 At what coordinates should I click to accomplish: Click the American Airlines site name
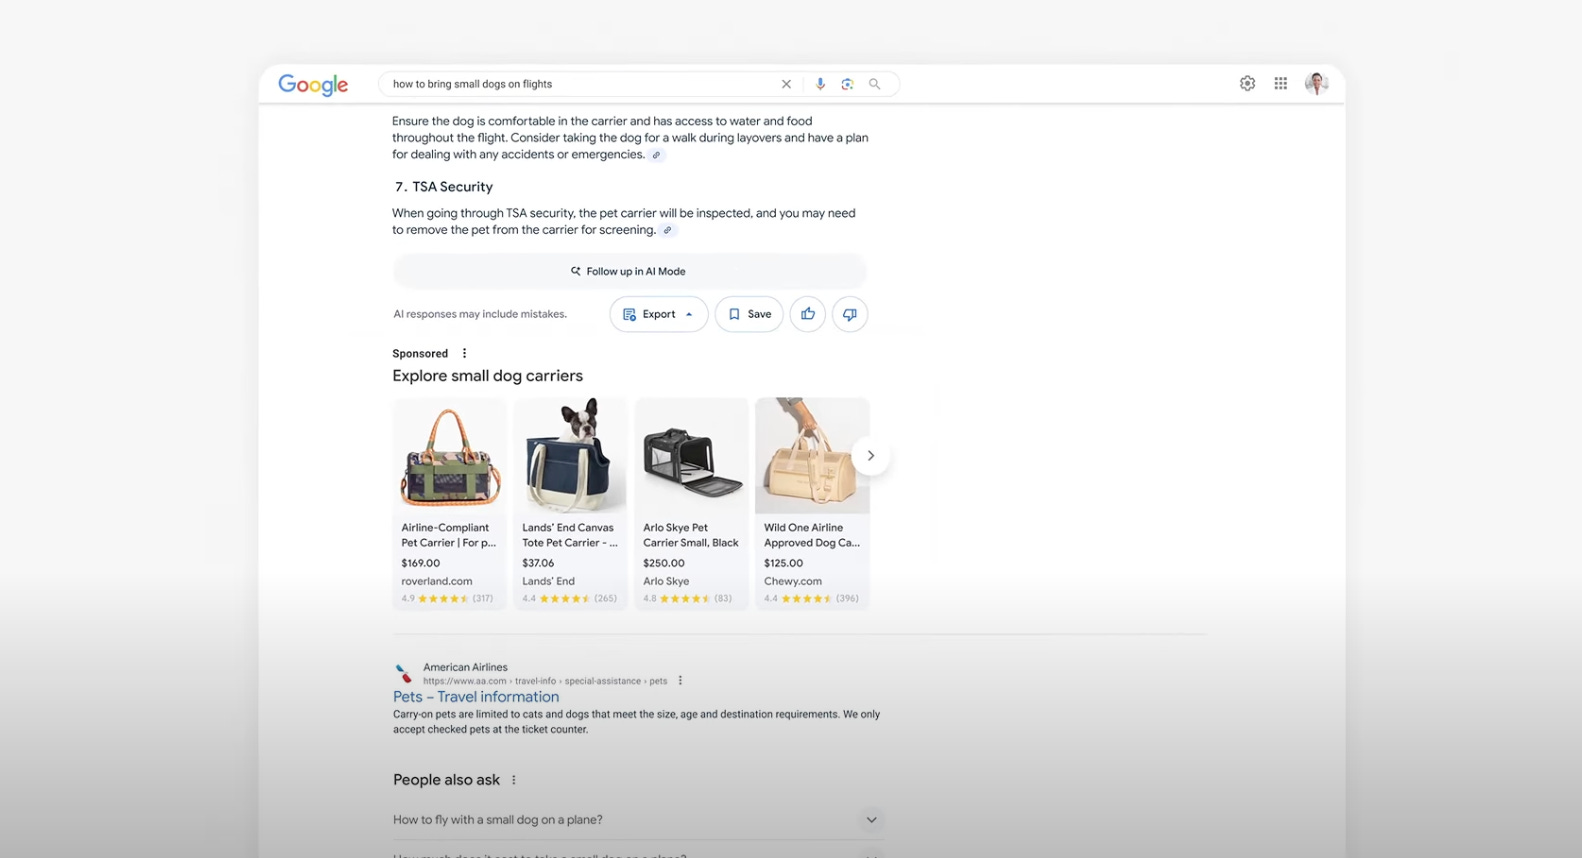[x=465, y=667]
